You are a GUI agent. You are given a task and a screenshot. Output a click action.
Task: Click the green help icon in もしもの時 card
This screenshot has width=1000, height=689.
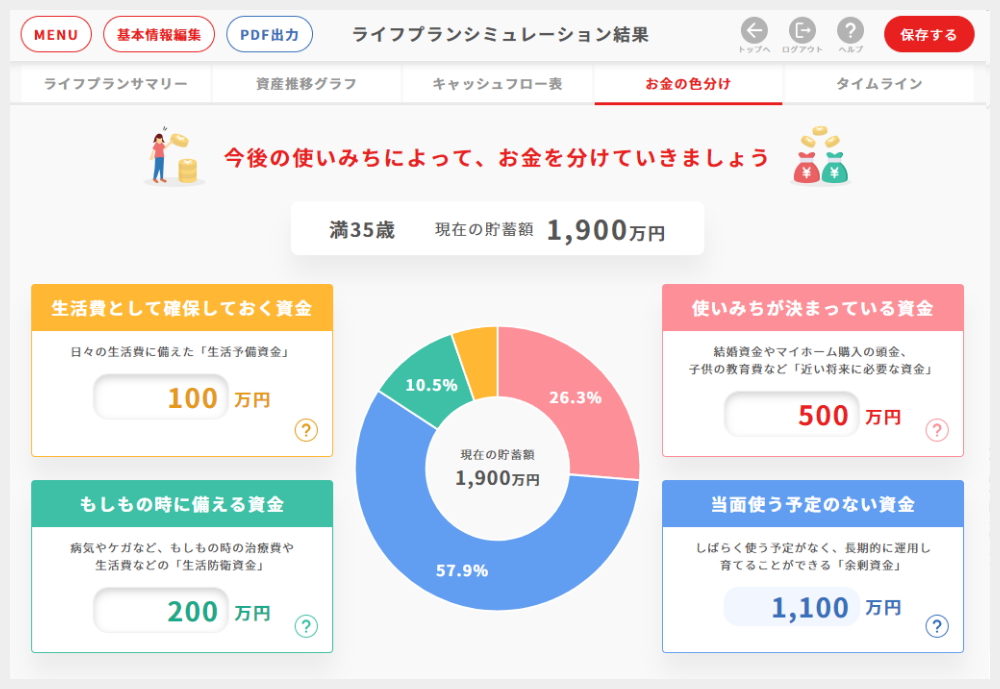click(x=306, y=626)
